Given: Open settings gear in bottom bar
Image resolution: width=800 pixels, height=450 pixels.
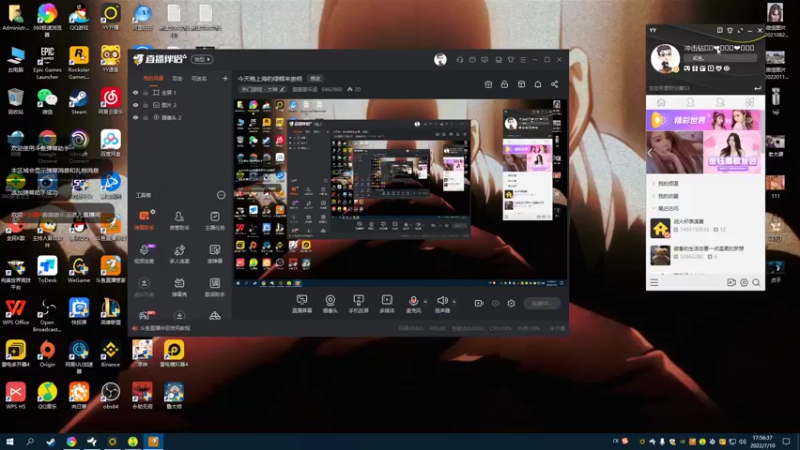Looking at the screenshot, I should [x=511, y=303].
